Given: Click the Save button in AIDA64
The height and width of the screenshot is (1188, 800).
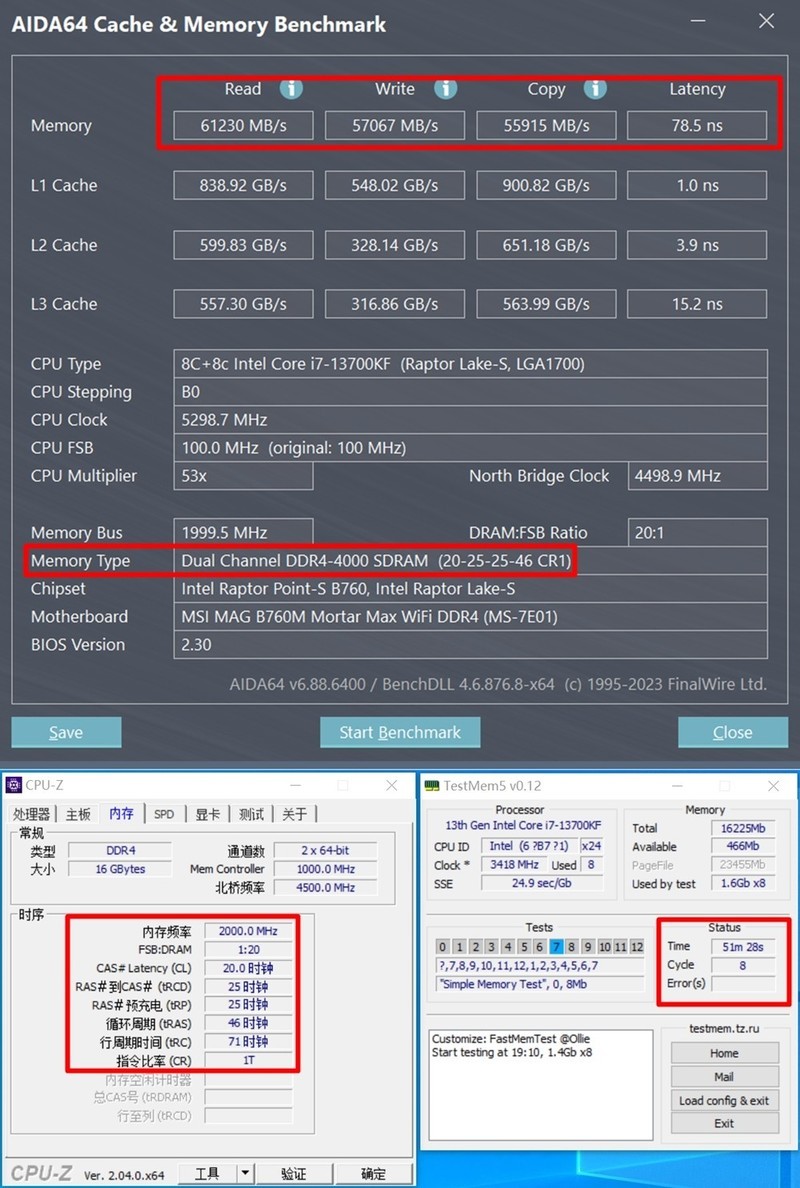Looking at the screenshot, I should (x=66, y=732).
